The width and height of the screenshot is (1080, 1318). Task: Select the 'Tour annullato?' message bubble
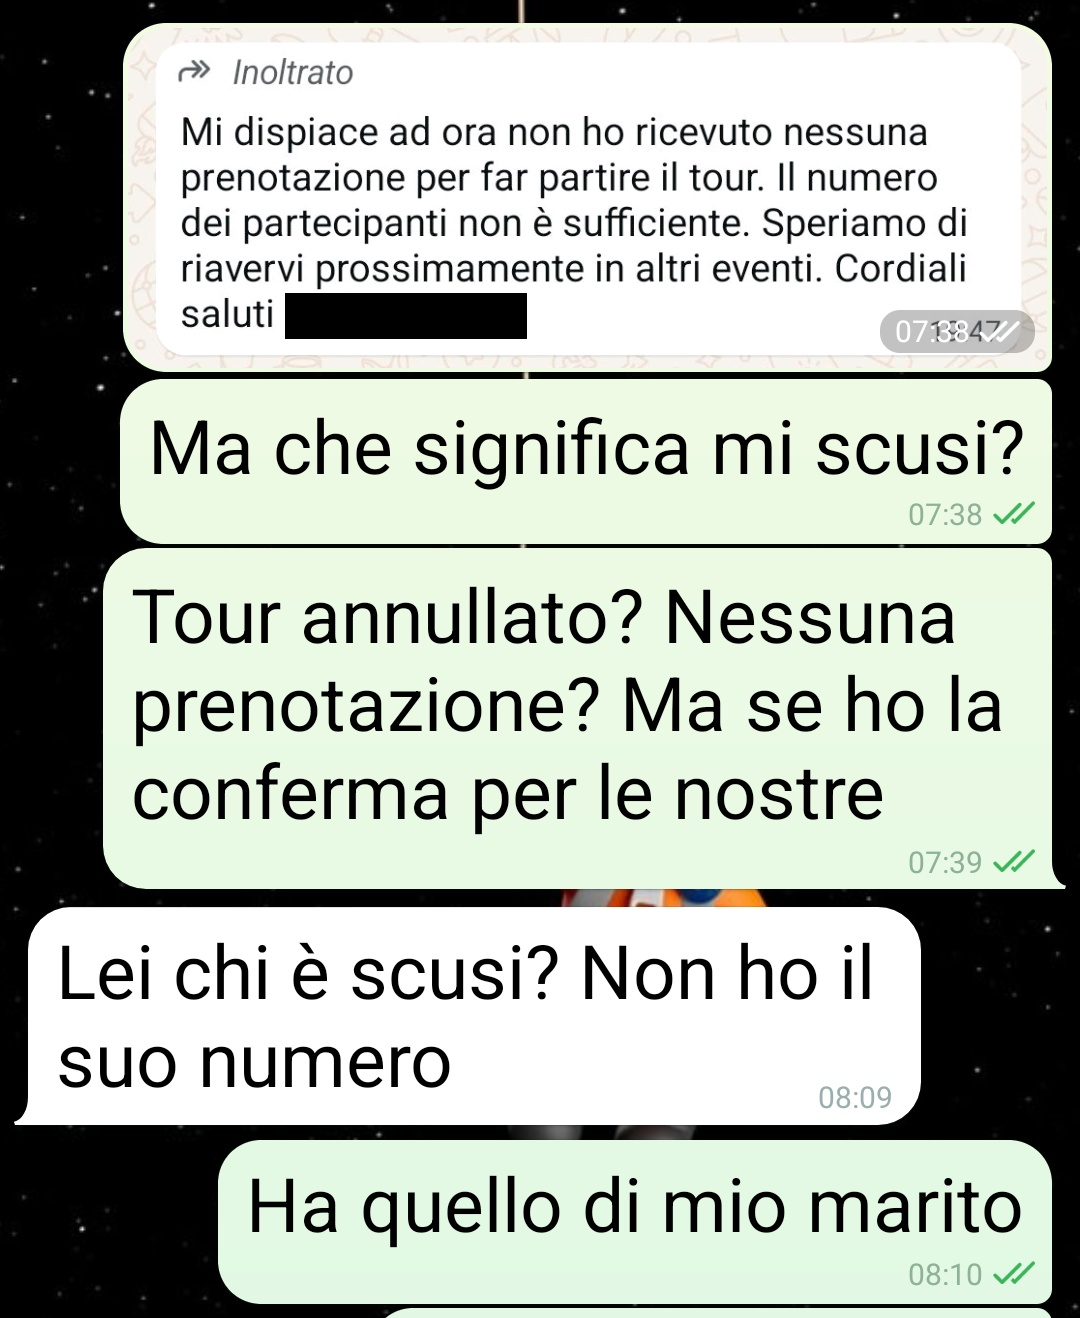tap(578, 718)
